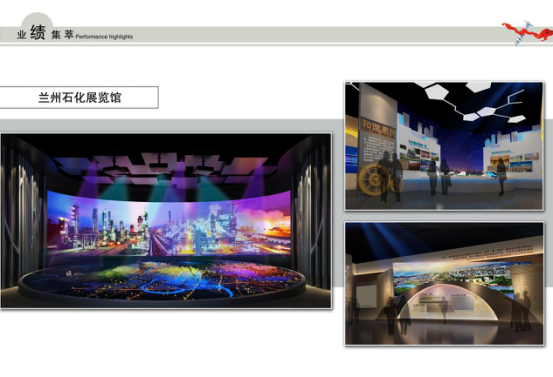Click the red dragon ribbon logo
The height and width of the screenshot is (377, 553).
tap(527, 32)
